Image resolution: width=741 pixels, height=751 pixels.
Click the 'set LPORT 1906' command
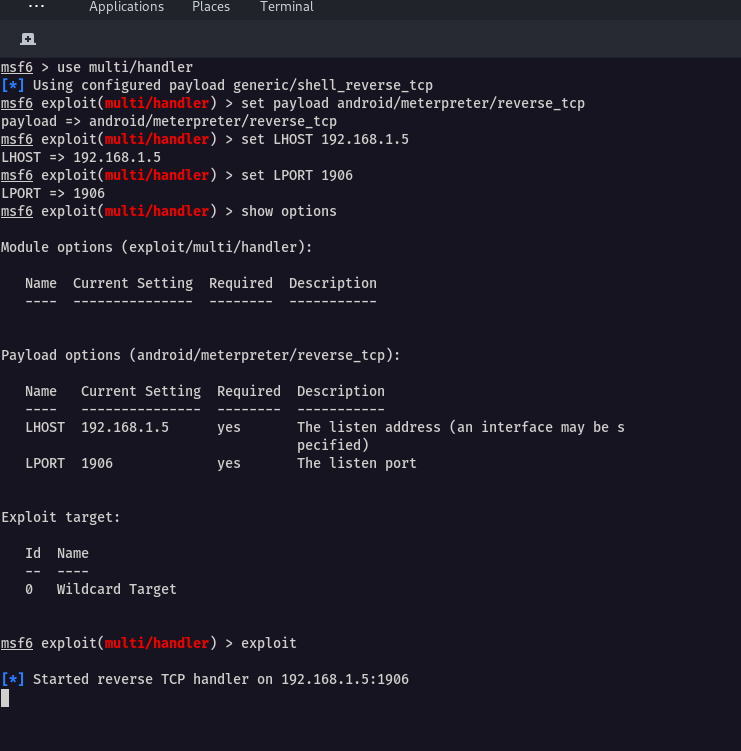point(296,175)
